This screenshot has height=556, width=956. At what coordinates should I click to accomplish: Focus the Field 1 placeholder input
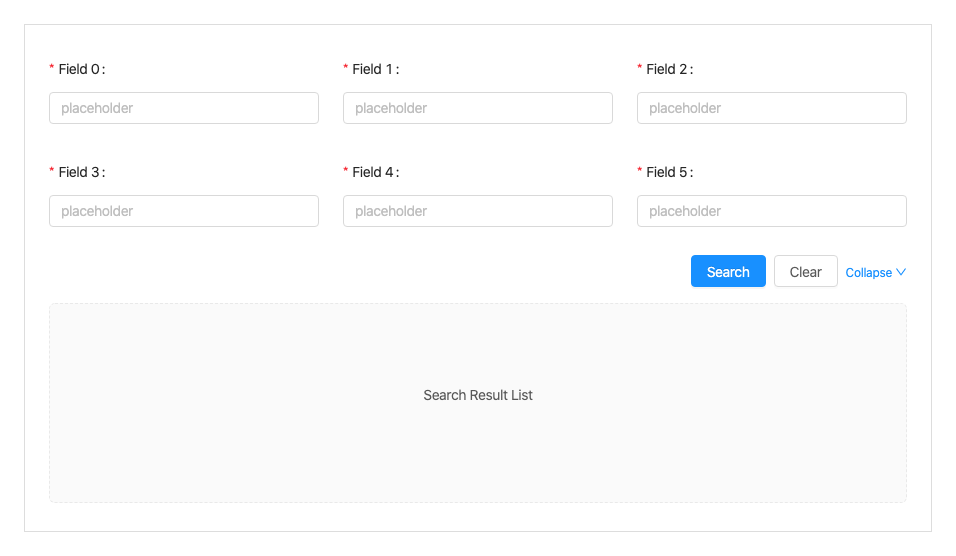(478, 108)
